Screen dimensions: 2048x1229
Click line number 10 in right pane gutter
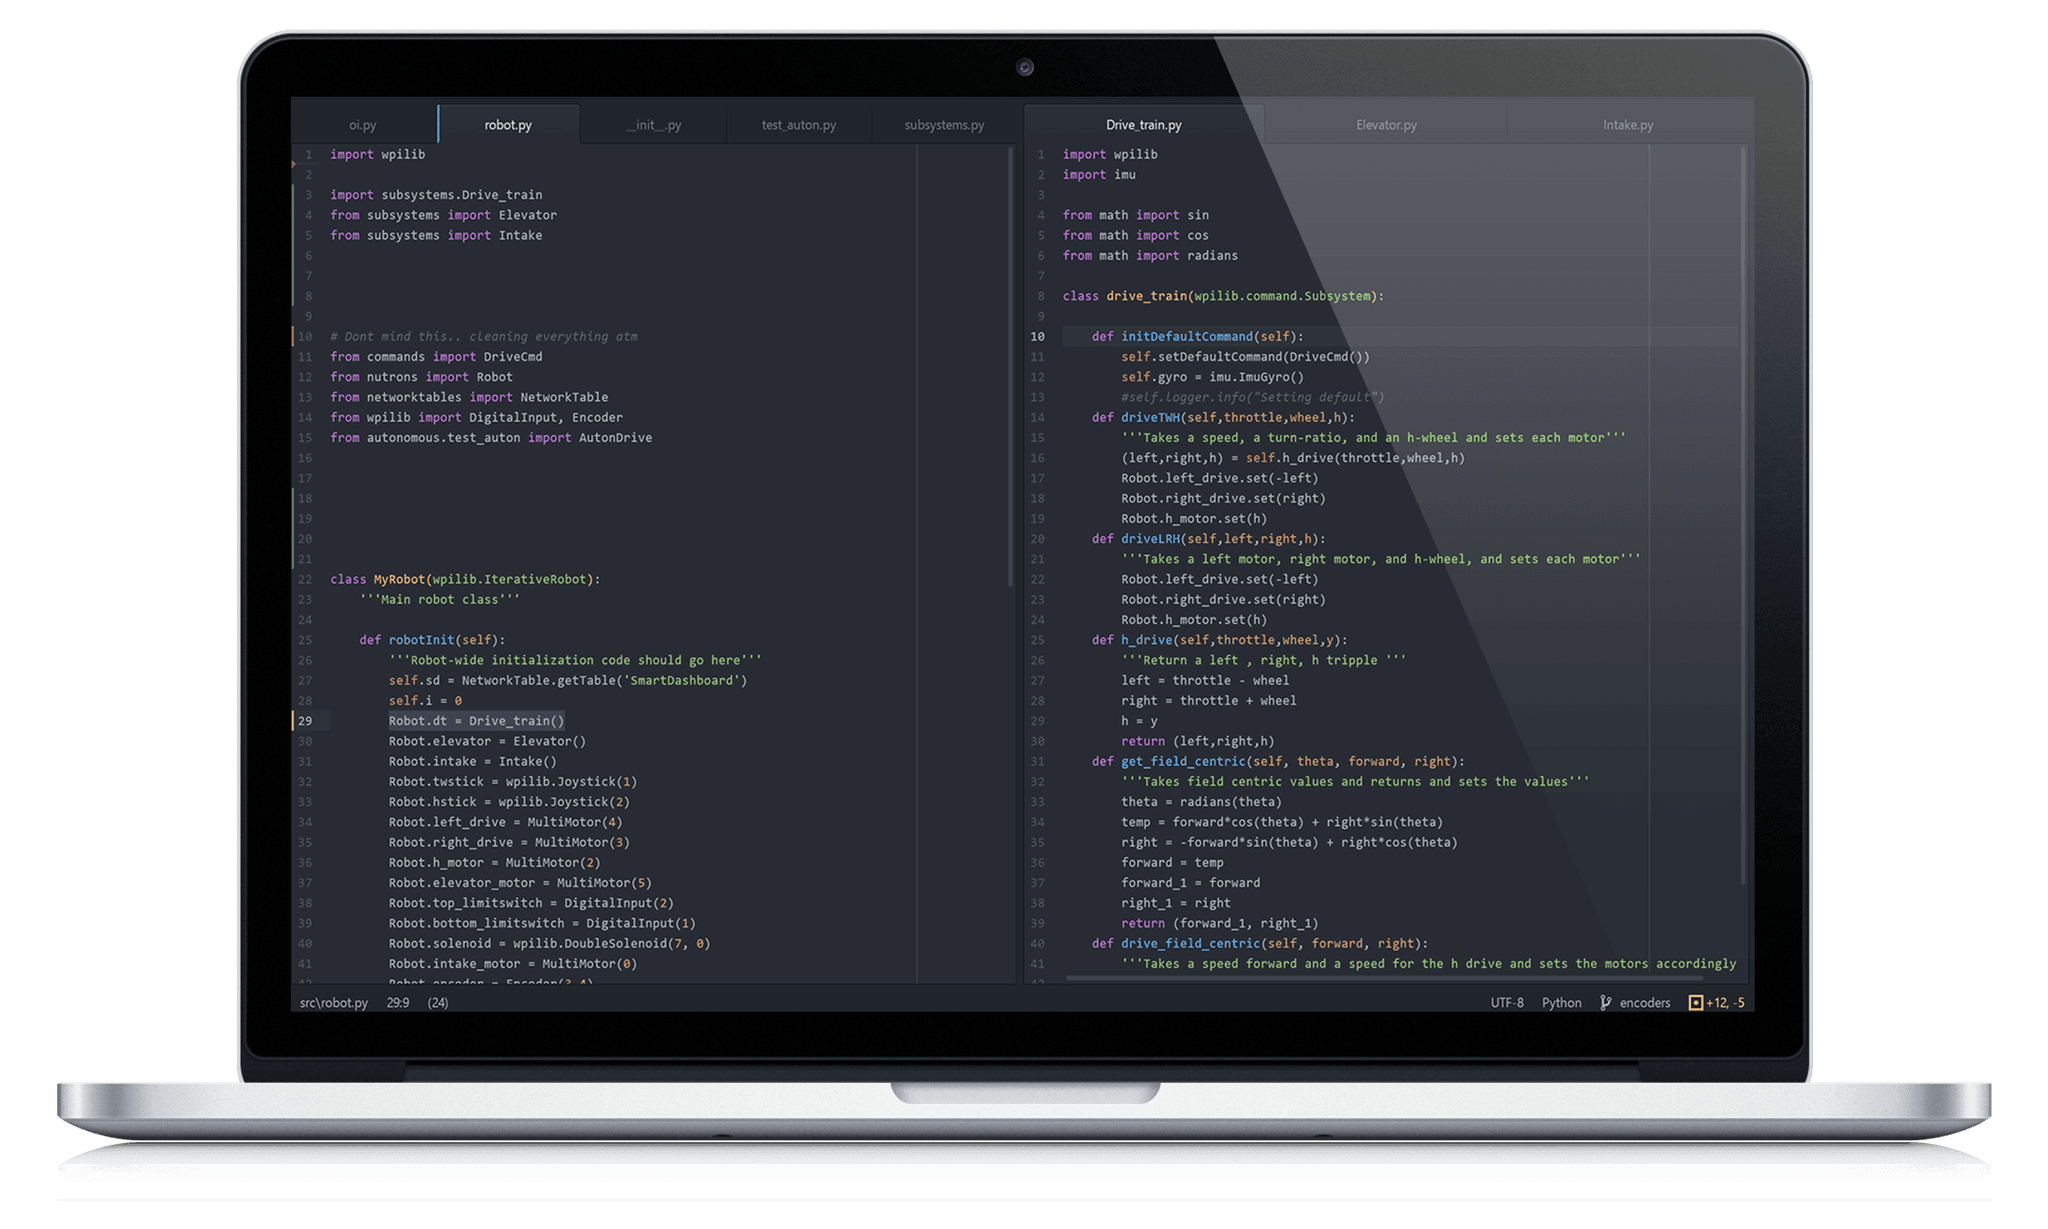(1037, 337)
